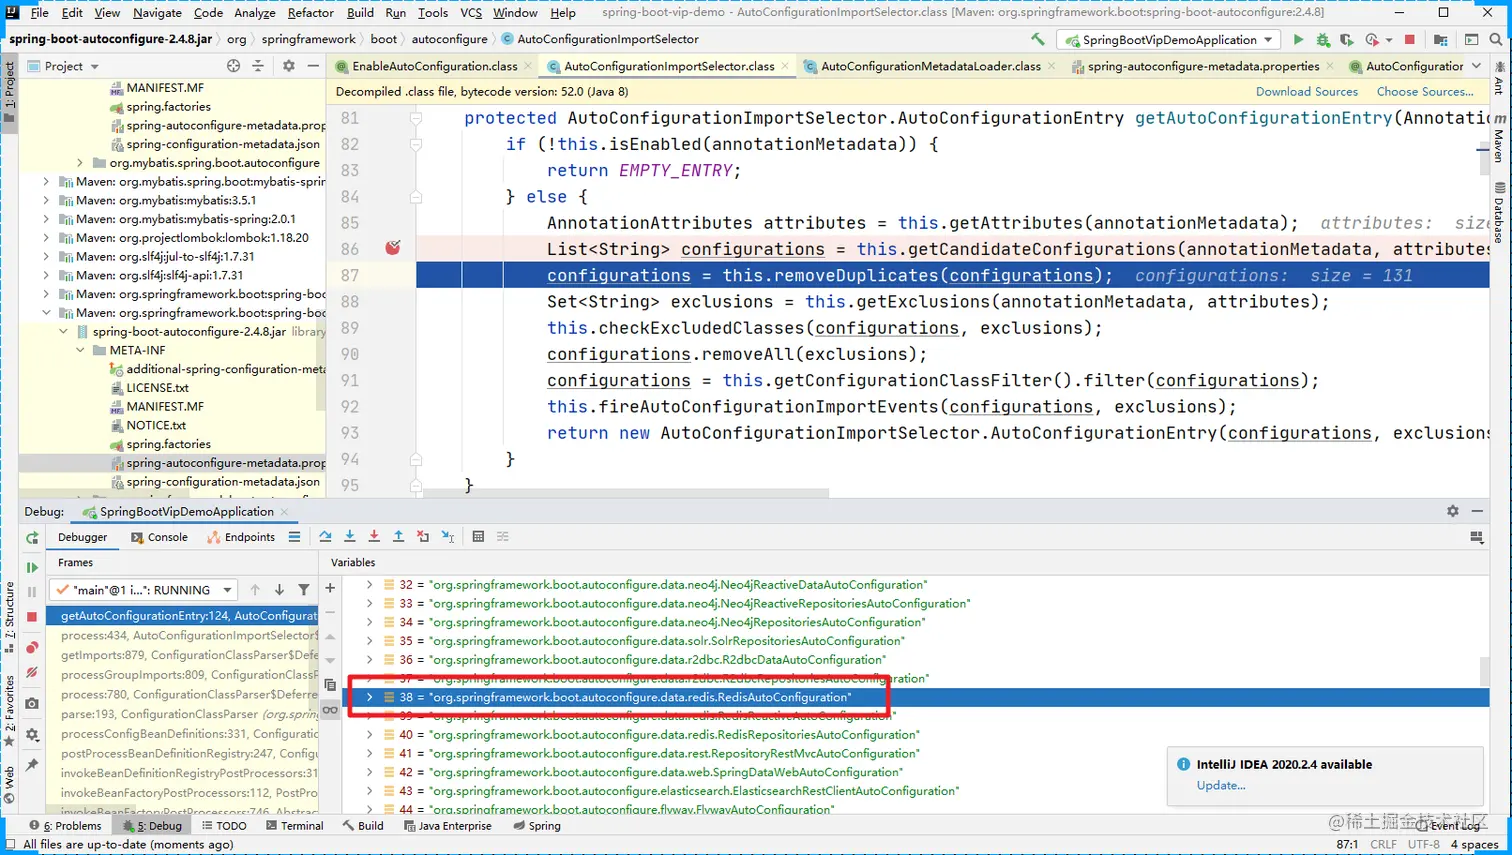
Task: Click Download Sources link
Action: [x=1307, y=92]
